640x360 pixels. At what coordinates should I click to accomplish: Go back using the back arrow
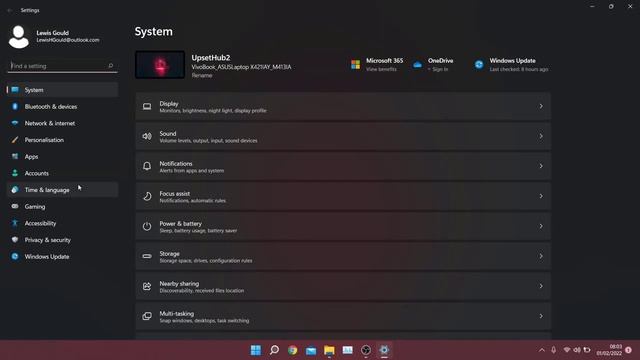9,10
